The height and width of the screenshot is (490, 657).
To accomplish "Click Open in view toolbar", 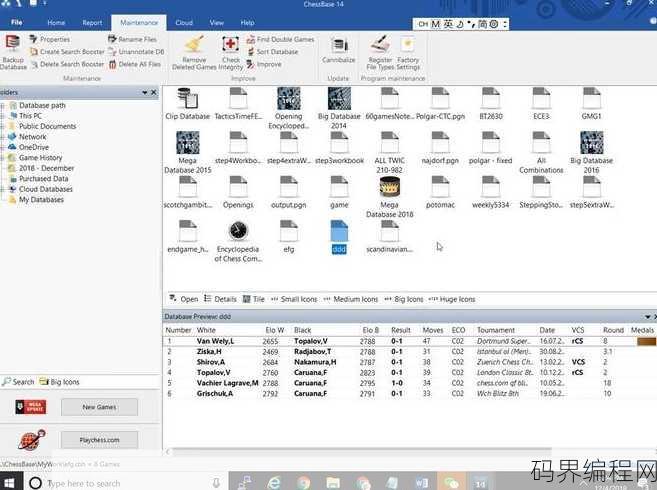I will (x=184, y=299).
